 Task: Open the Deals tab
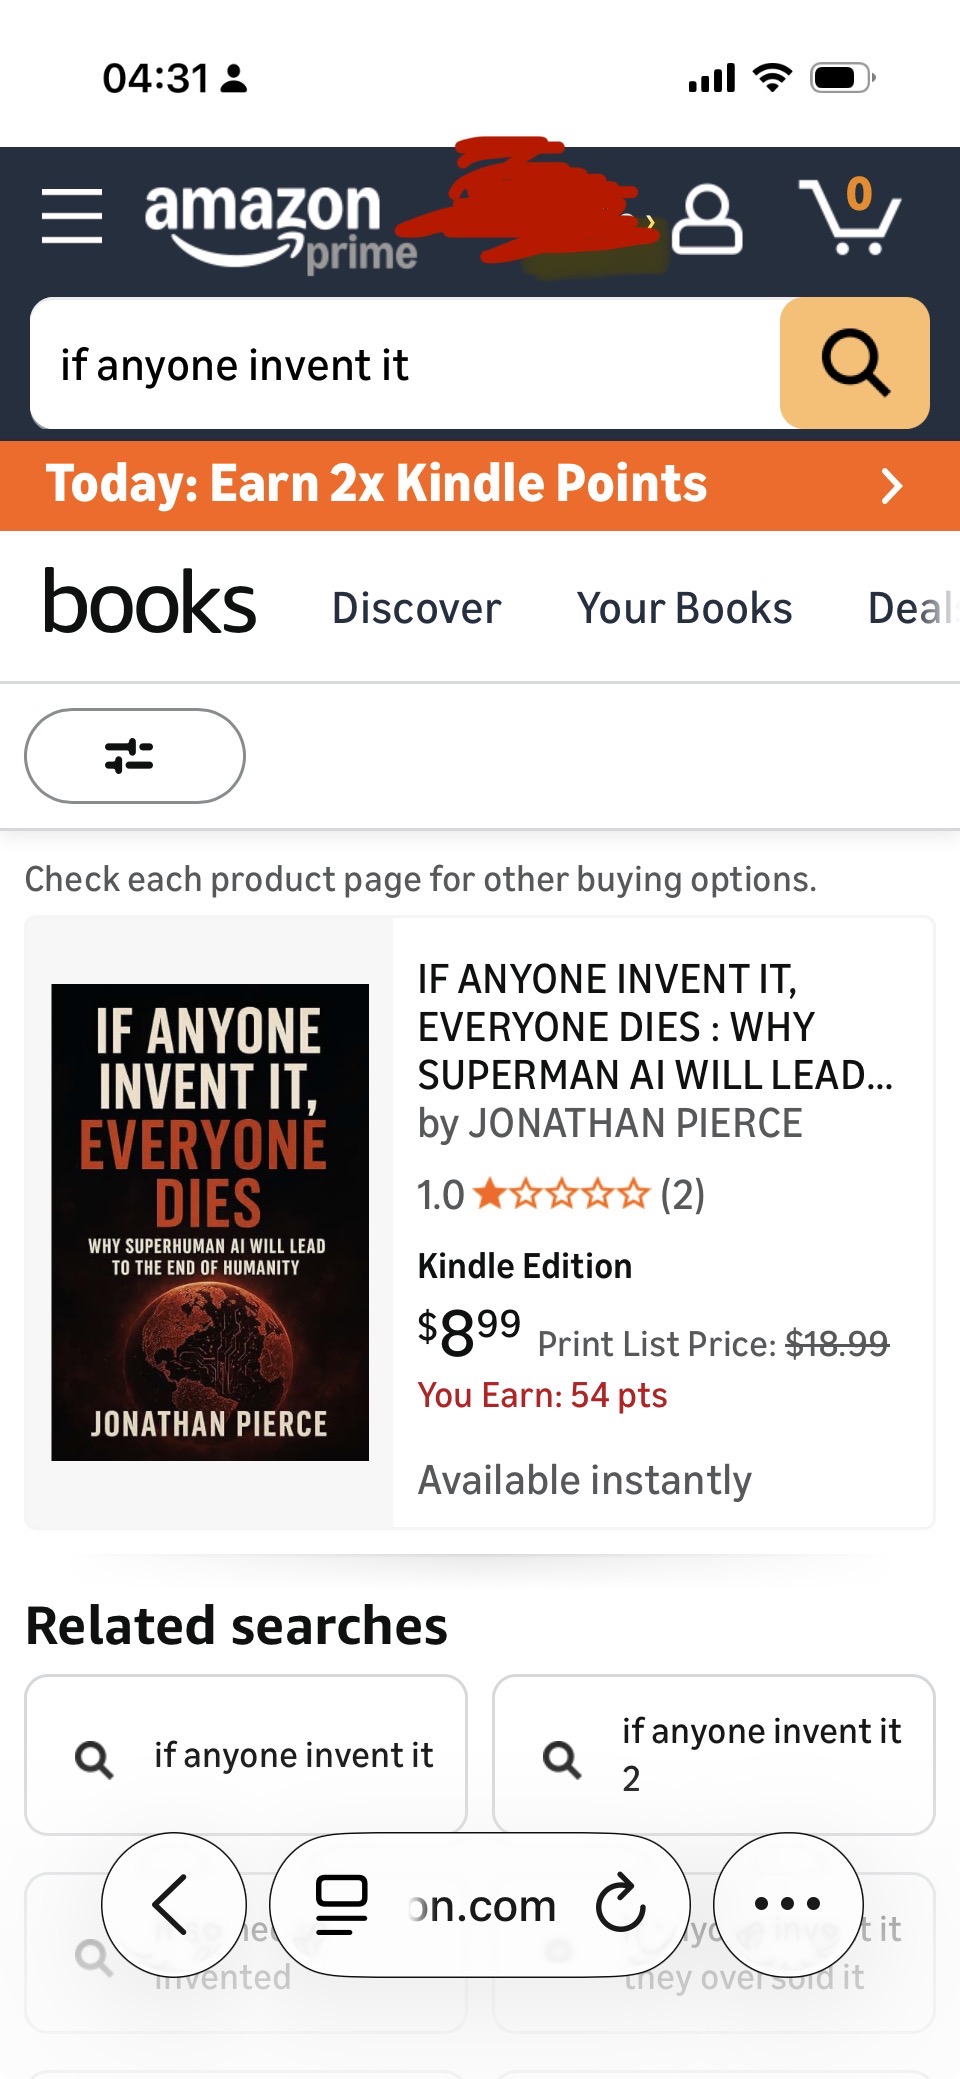[912, 608]
